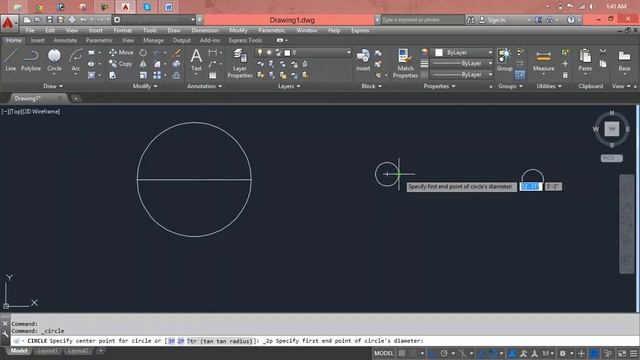The image size is (640, 360).
Task: Select the Line tool
Action: click(x=11, y=60)
